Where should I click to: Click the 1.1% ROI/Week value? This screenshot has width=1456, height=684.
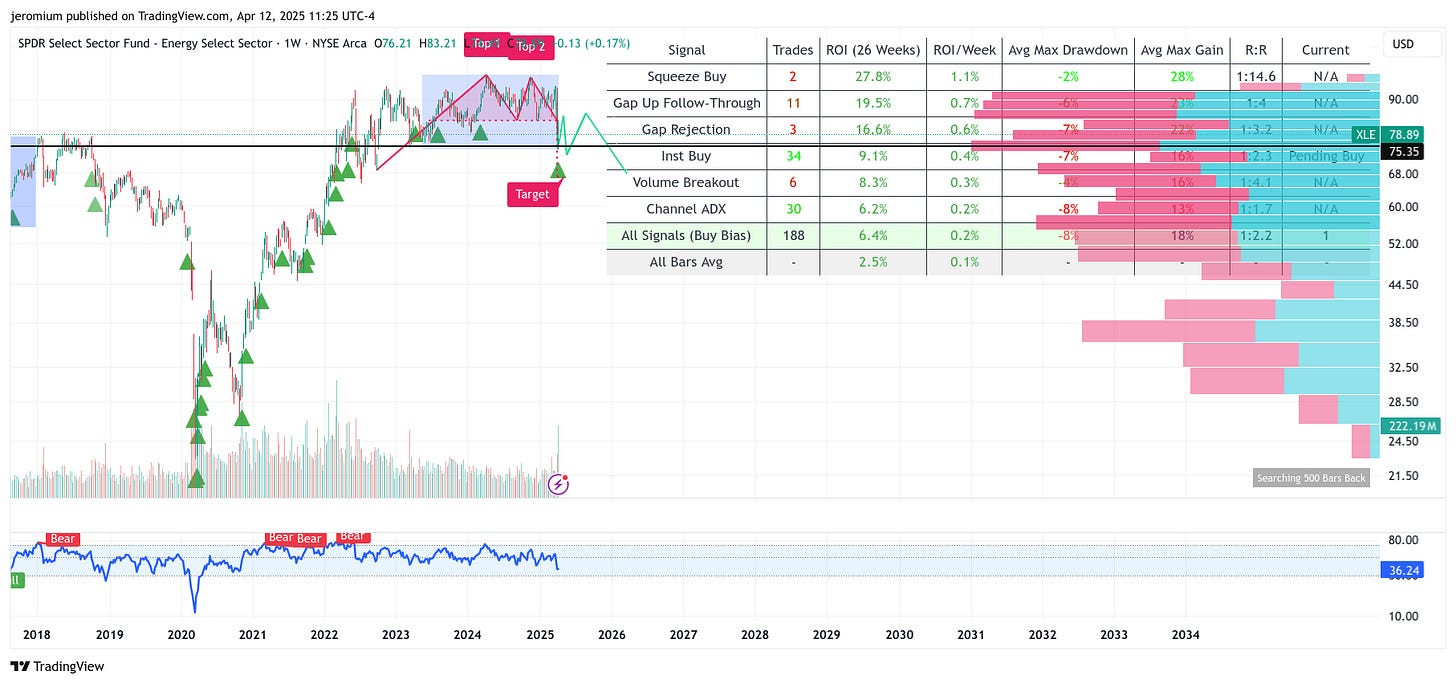click(x=962, y=76)
